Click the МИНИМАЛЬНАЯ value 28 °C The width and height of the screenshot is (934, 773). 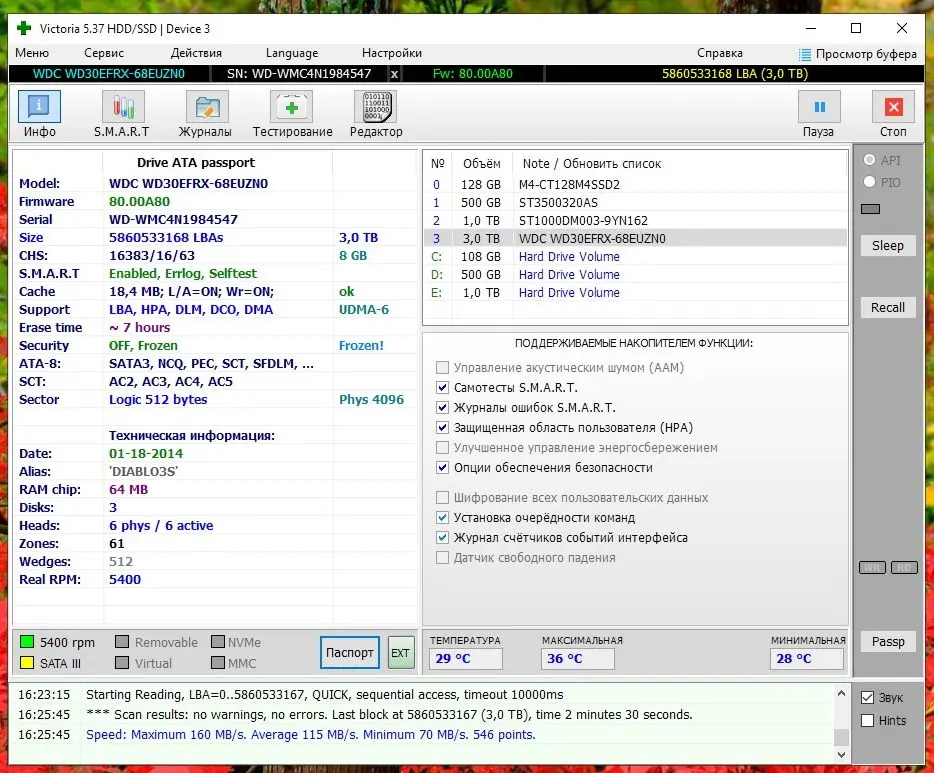click(807, 659)
